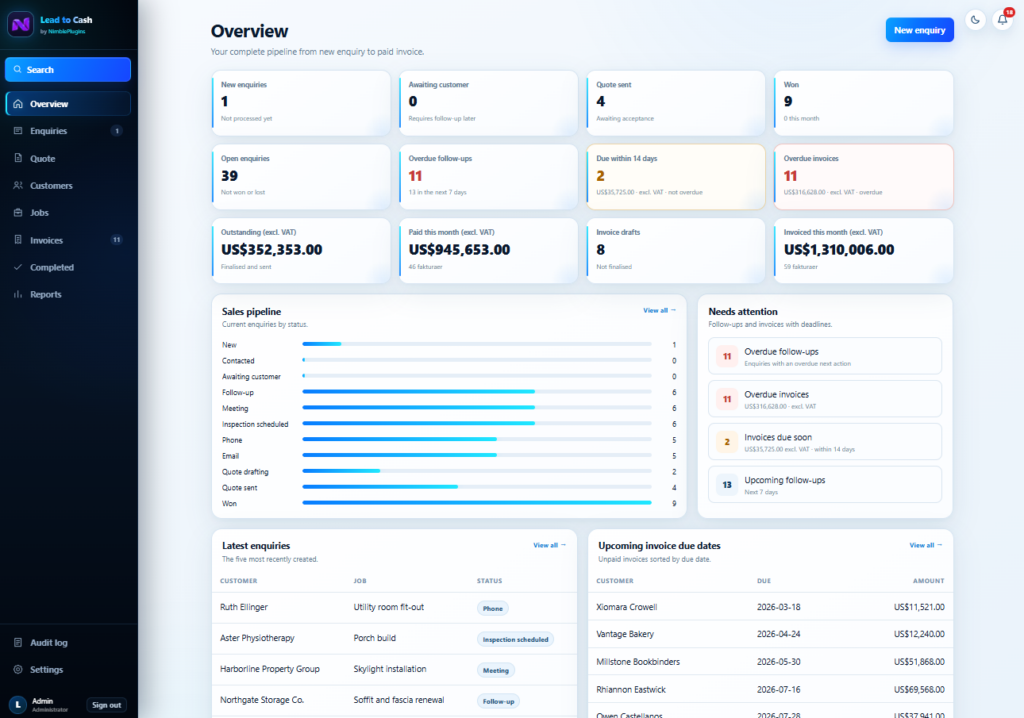Open the Overdue invoices attention item

point(825,399)
